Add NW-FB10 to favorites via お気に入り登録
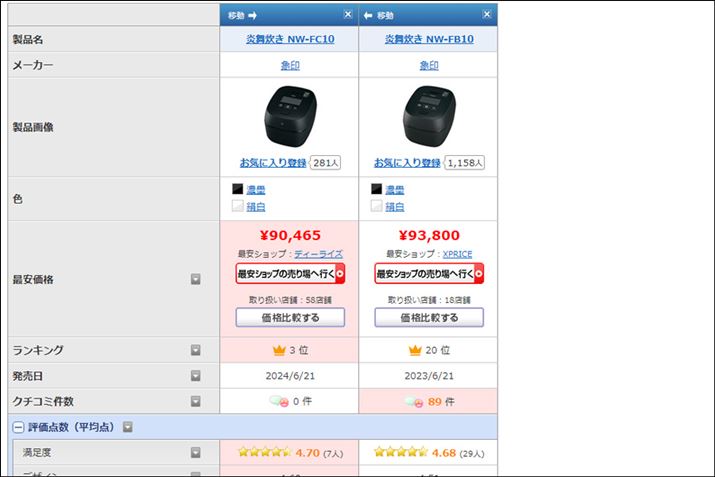Viewport: 715px width, 477px height. coord(407,163)
